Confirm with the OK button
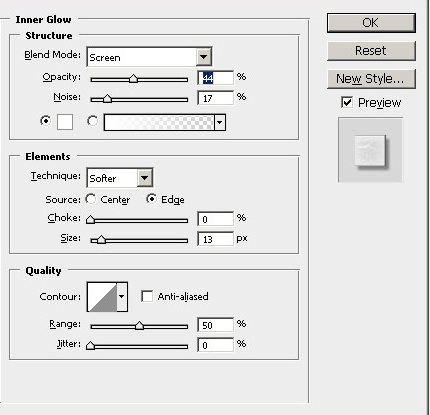Screen dimensions: 430x415 point(371,23)
